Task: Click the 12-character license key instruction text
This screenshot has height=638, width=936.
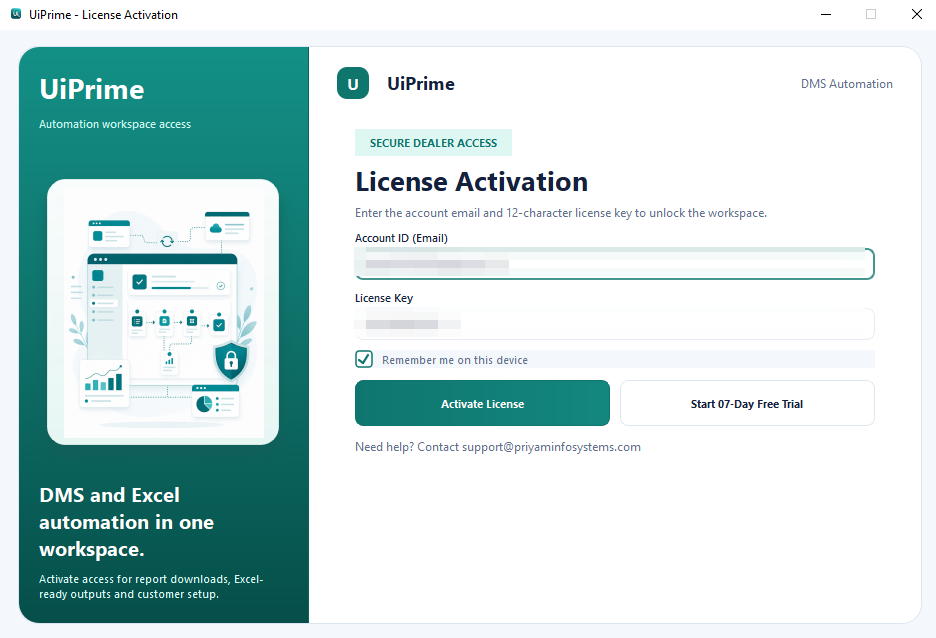Action: pos(561,213)
